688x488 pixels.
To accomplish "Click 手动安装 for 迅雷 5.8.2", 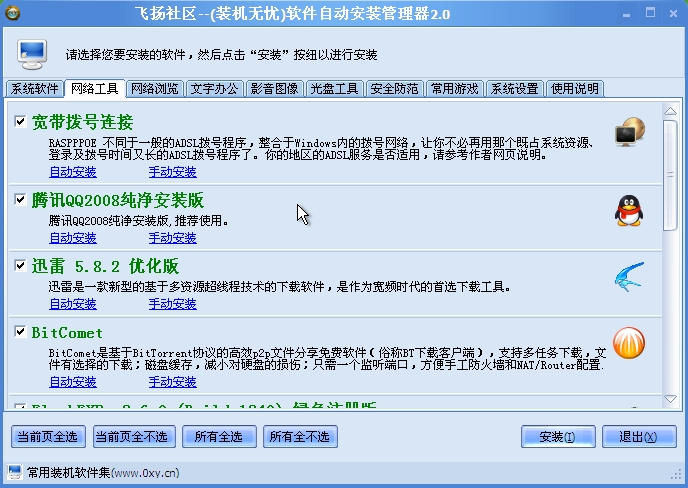I will pos(172,304).
